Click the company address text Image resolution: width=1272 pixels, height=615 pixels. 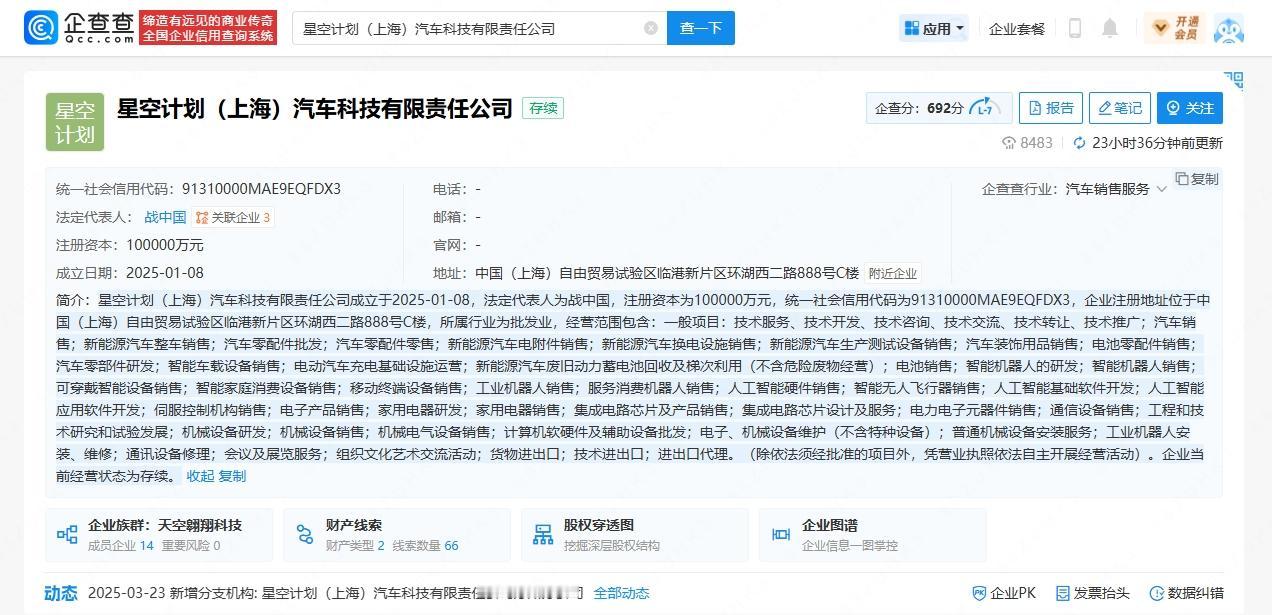point(666,273)
